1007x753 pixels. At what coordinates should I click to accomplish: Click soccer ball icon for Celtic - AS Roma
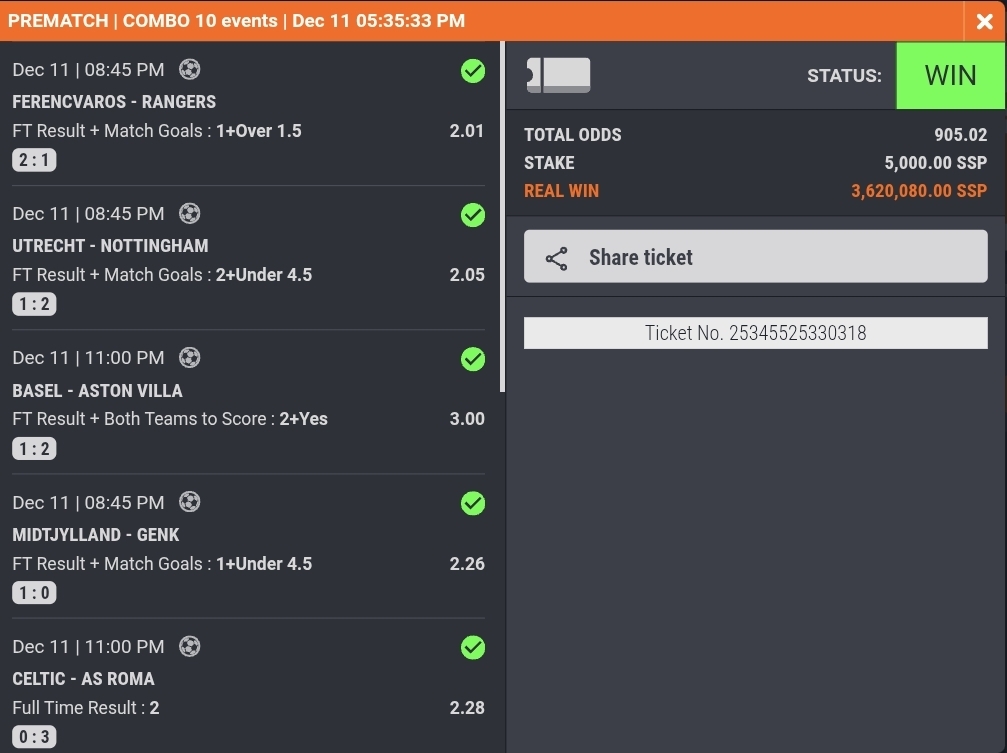click(x=189, y=646)
